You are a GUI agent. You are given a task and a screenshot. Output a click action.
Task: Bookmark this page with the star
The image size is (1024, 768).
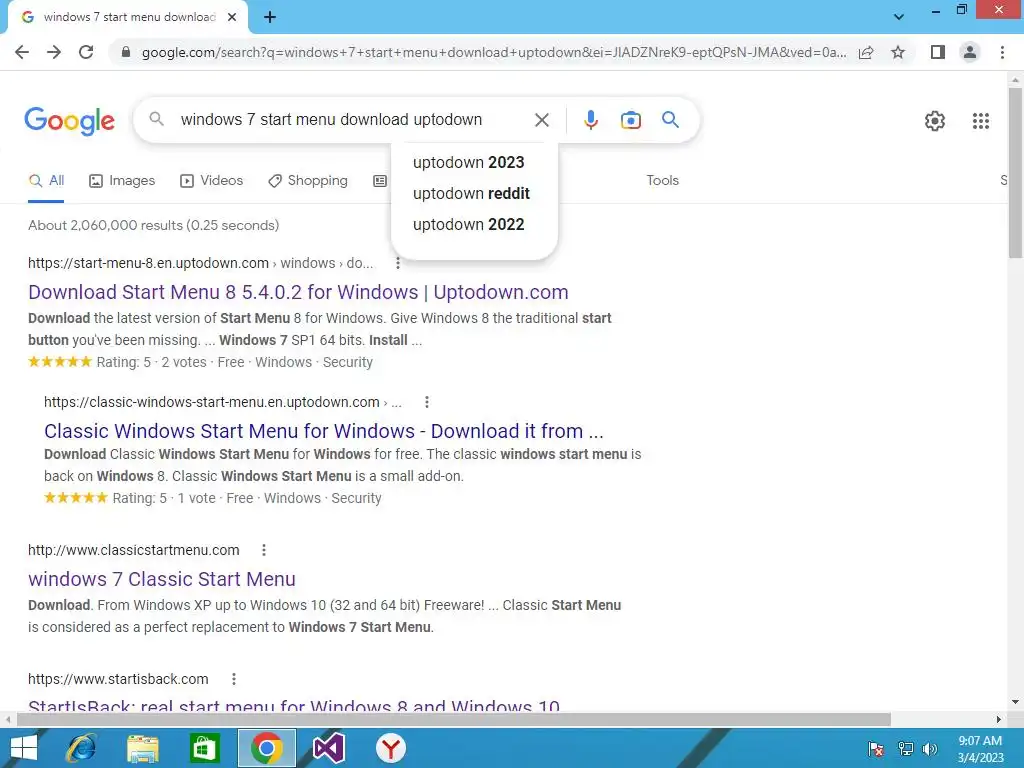(898, 52)
